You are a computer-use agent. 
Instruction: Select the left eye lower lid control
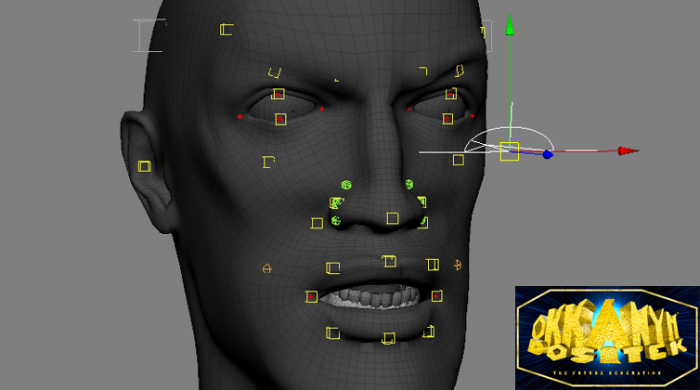pyautogui.click(x=280, y=119)
